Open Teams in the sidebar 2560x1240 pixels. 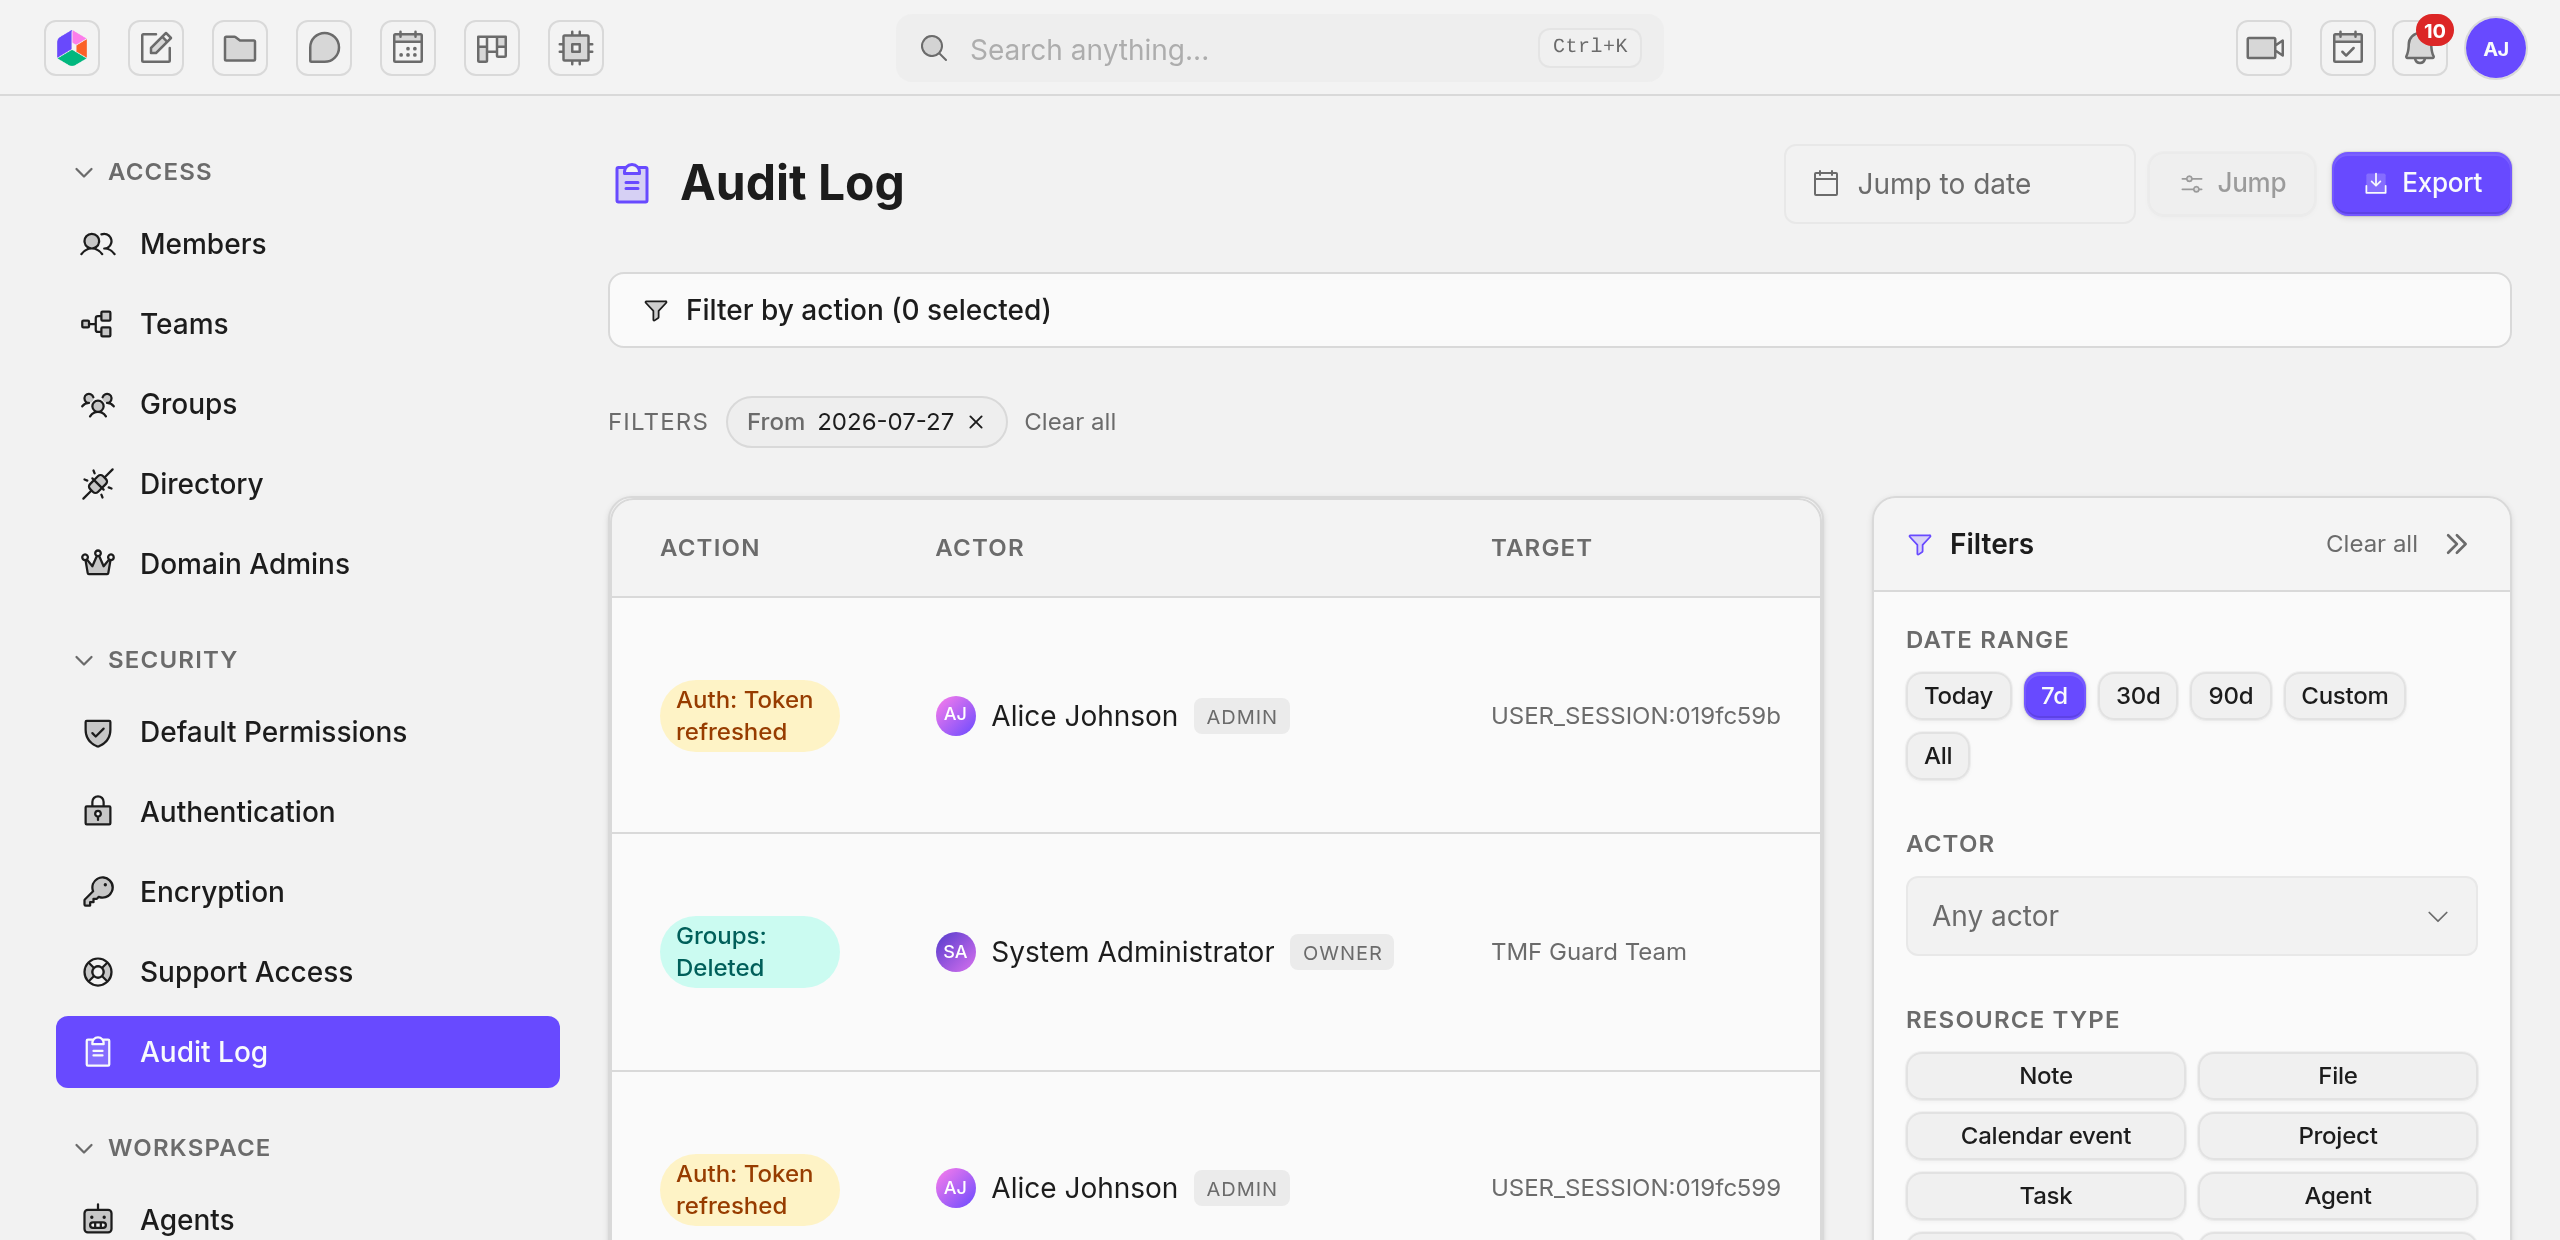308,324
